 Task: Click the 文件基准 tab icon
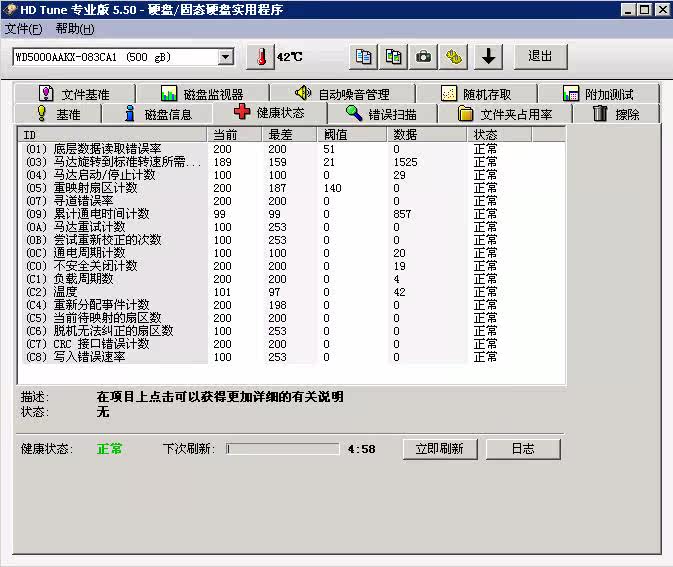46,93
